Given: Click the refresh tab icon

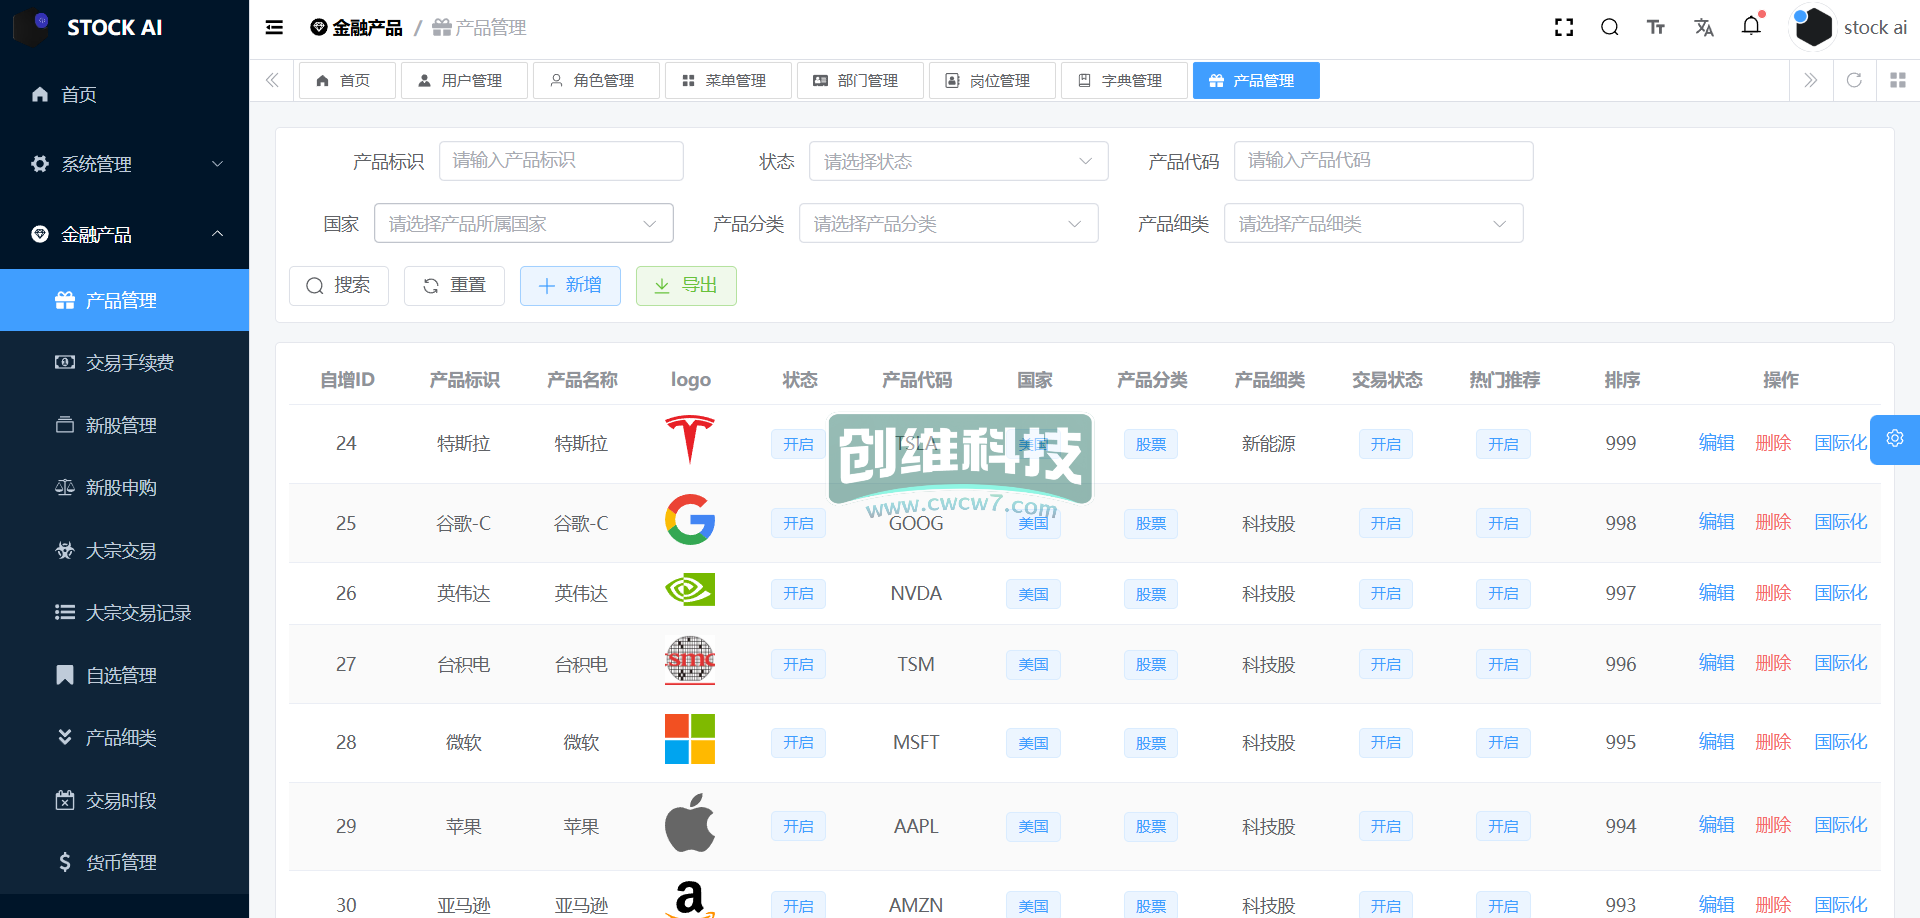Looking at the screenshot, I should pos(1854,80).
